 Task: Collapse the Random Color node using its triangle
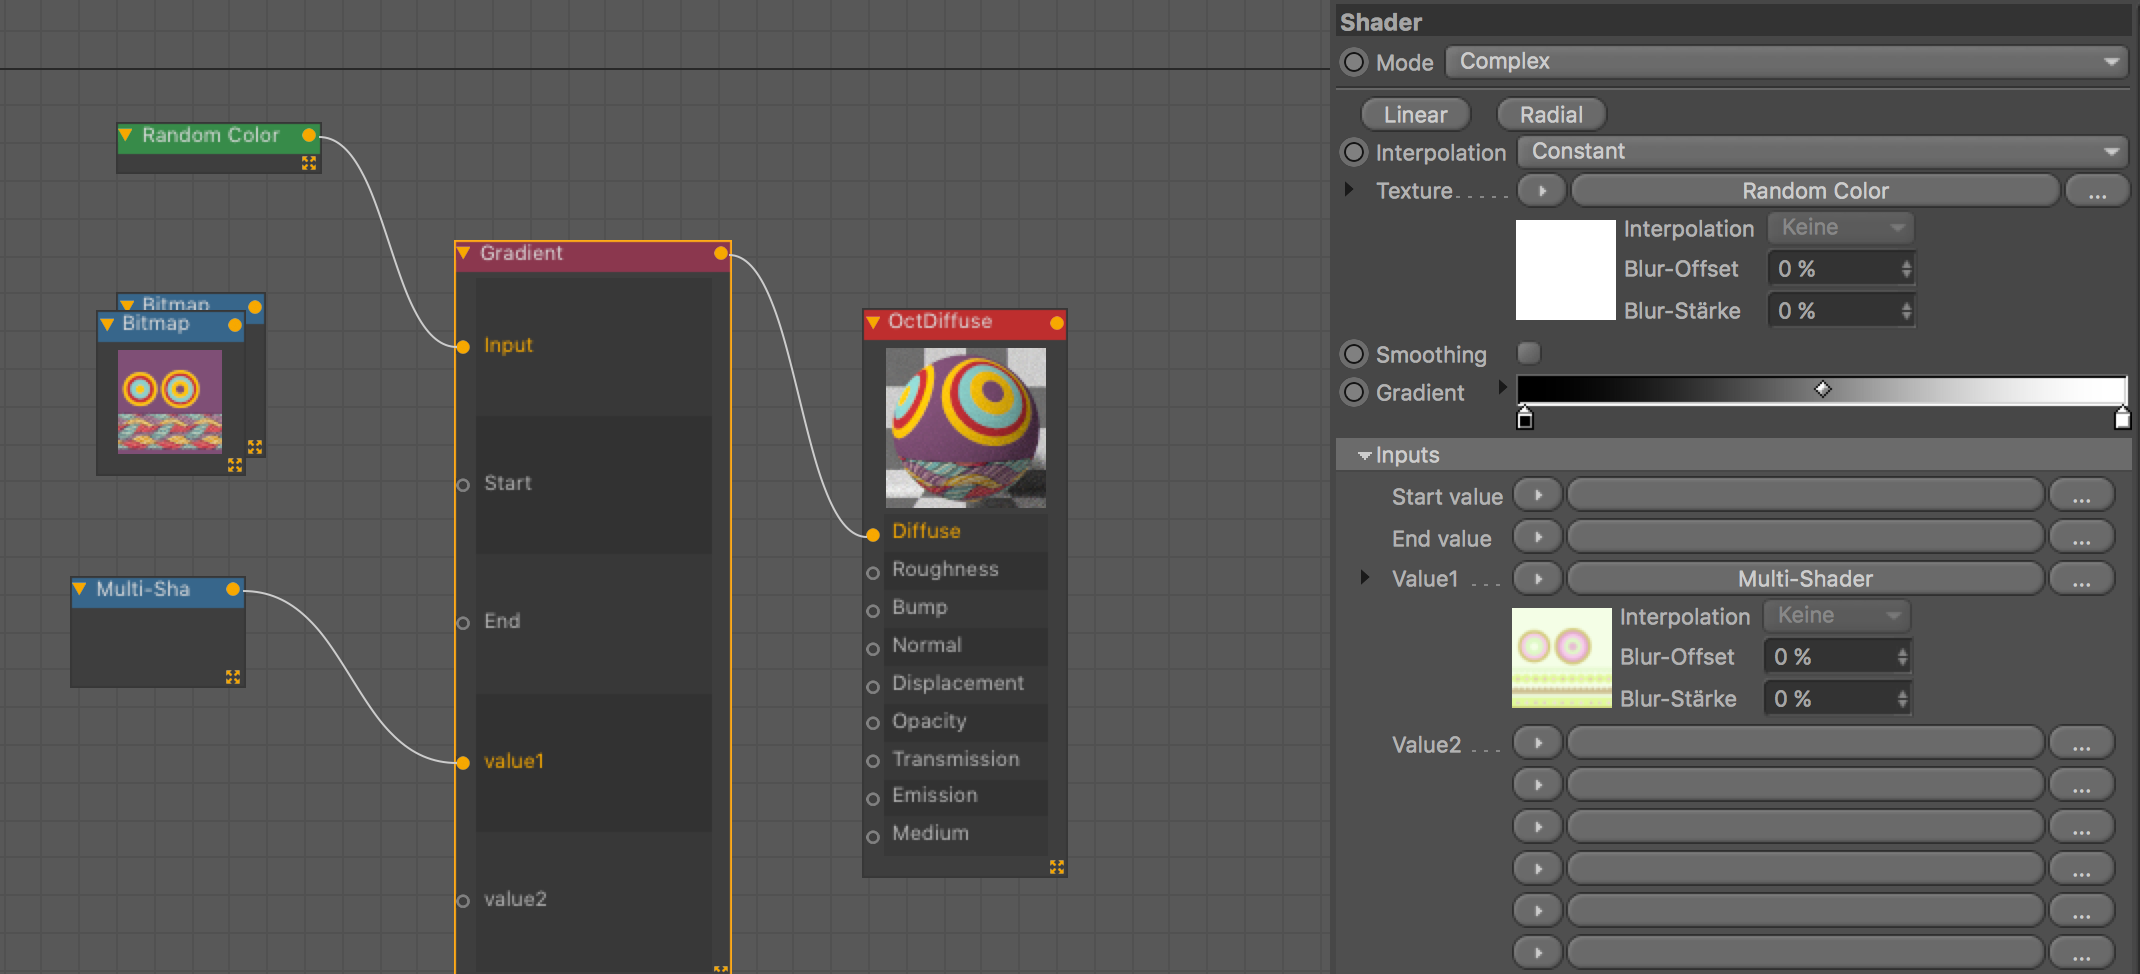[x=126, y=135]
